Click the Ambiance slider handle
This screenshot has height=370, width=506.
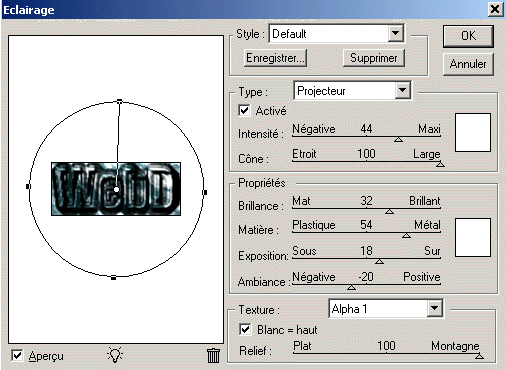click(x=351, y=287)
